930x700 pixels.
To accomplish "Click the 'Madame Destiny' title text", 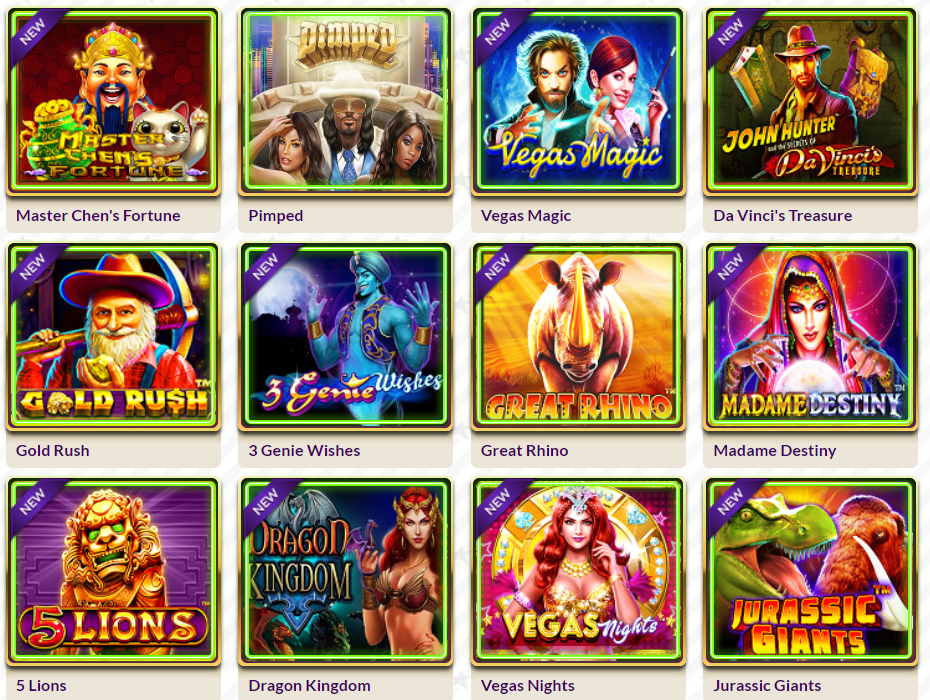I will [x=775, y=451].
